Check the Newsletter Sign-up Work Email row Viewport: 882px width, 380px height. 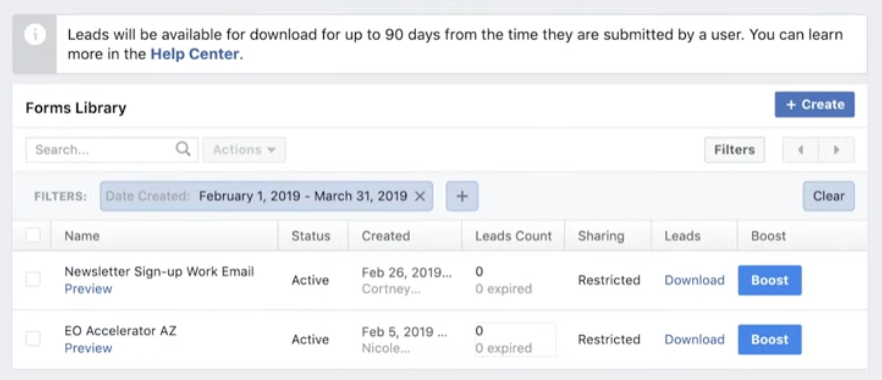[x=33, y=280]
